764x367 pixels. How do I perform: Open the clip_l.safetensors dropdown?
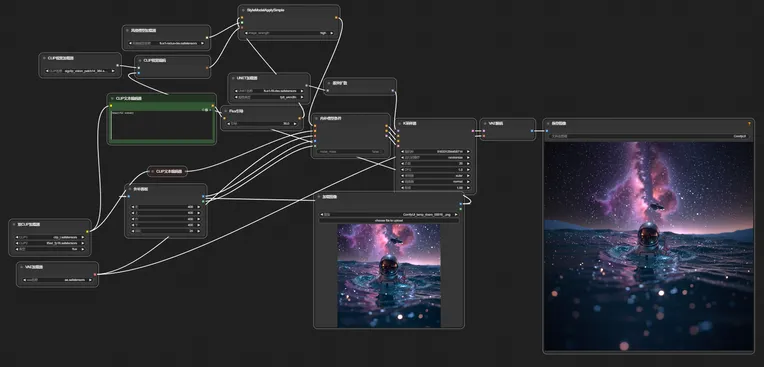click(50, 237)
